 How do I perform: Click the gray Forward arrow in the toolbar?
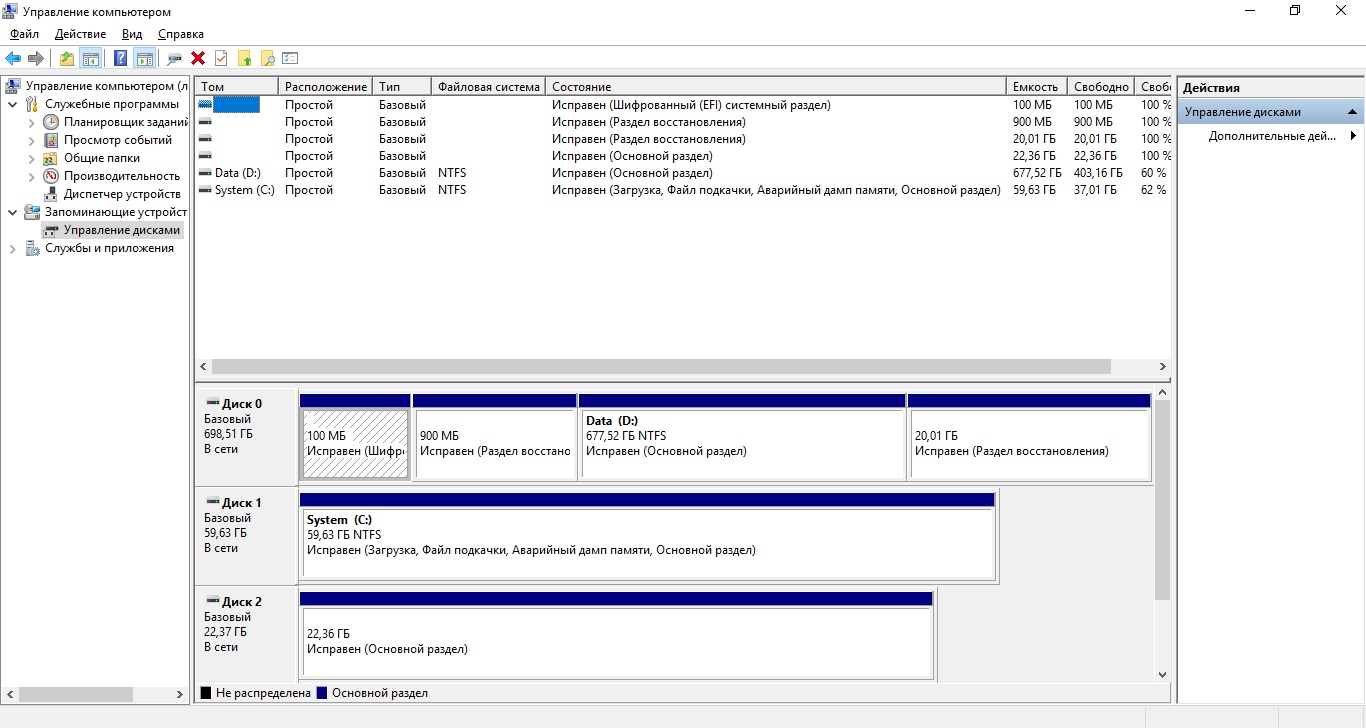tap(36, 58)
